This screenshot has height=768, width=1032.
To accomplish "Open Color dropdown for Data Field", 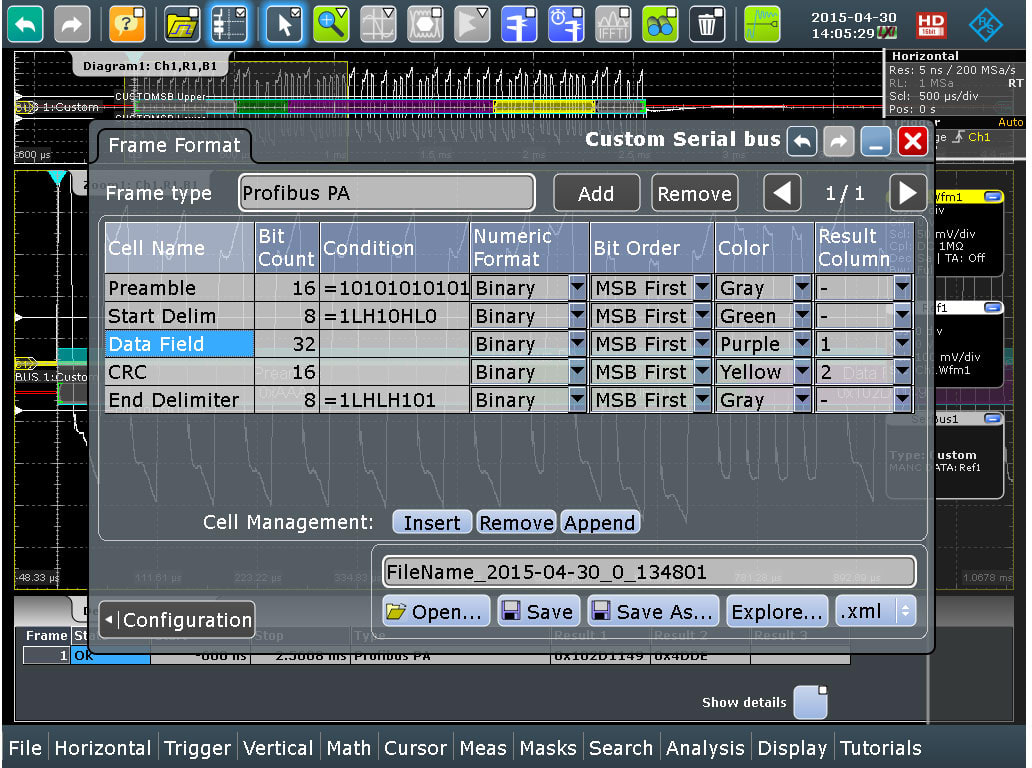I will [x=802, y=344].
